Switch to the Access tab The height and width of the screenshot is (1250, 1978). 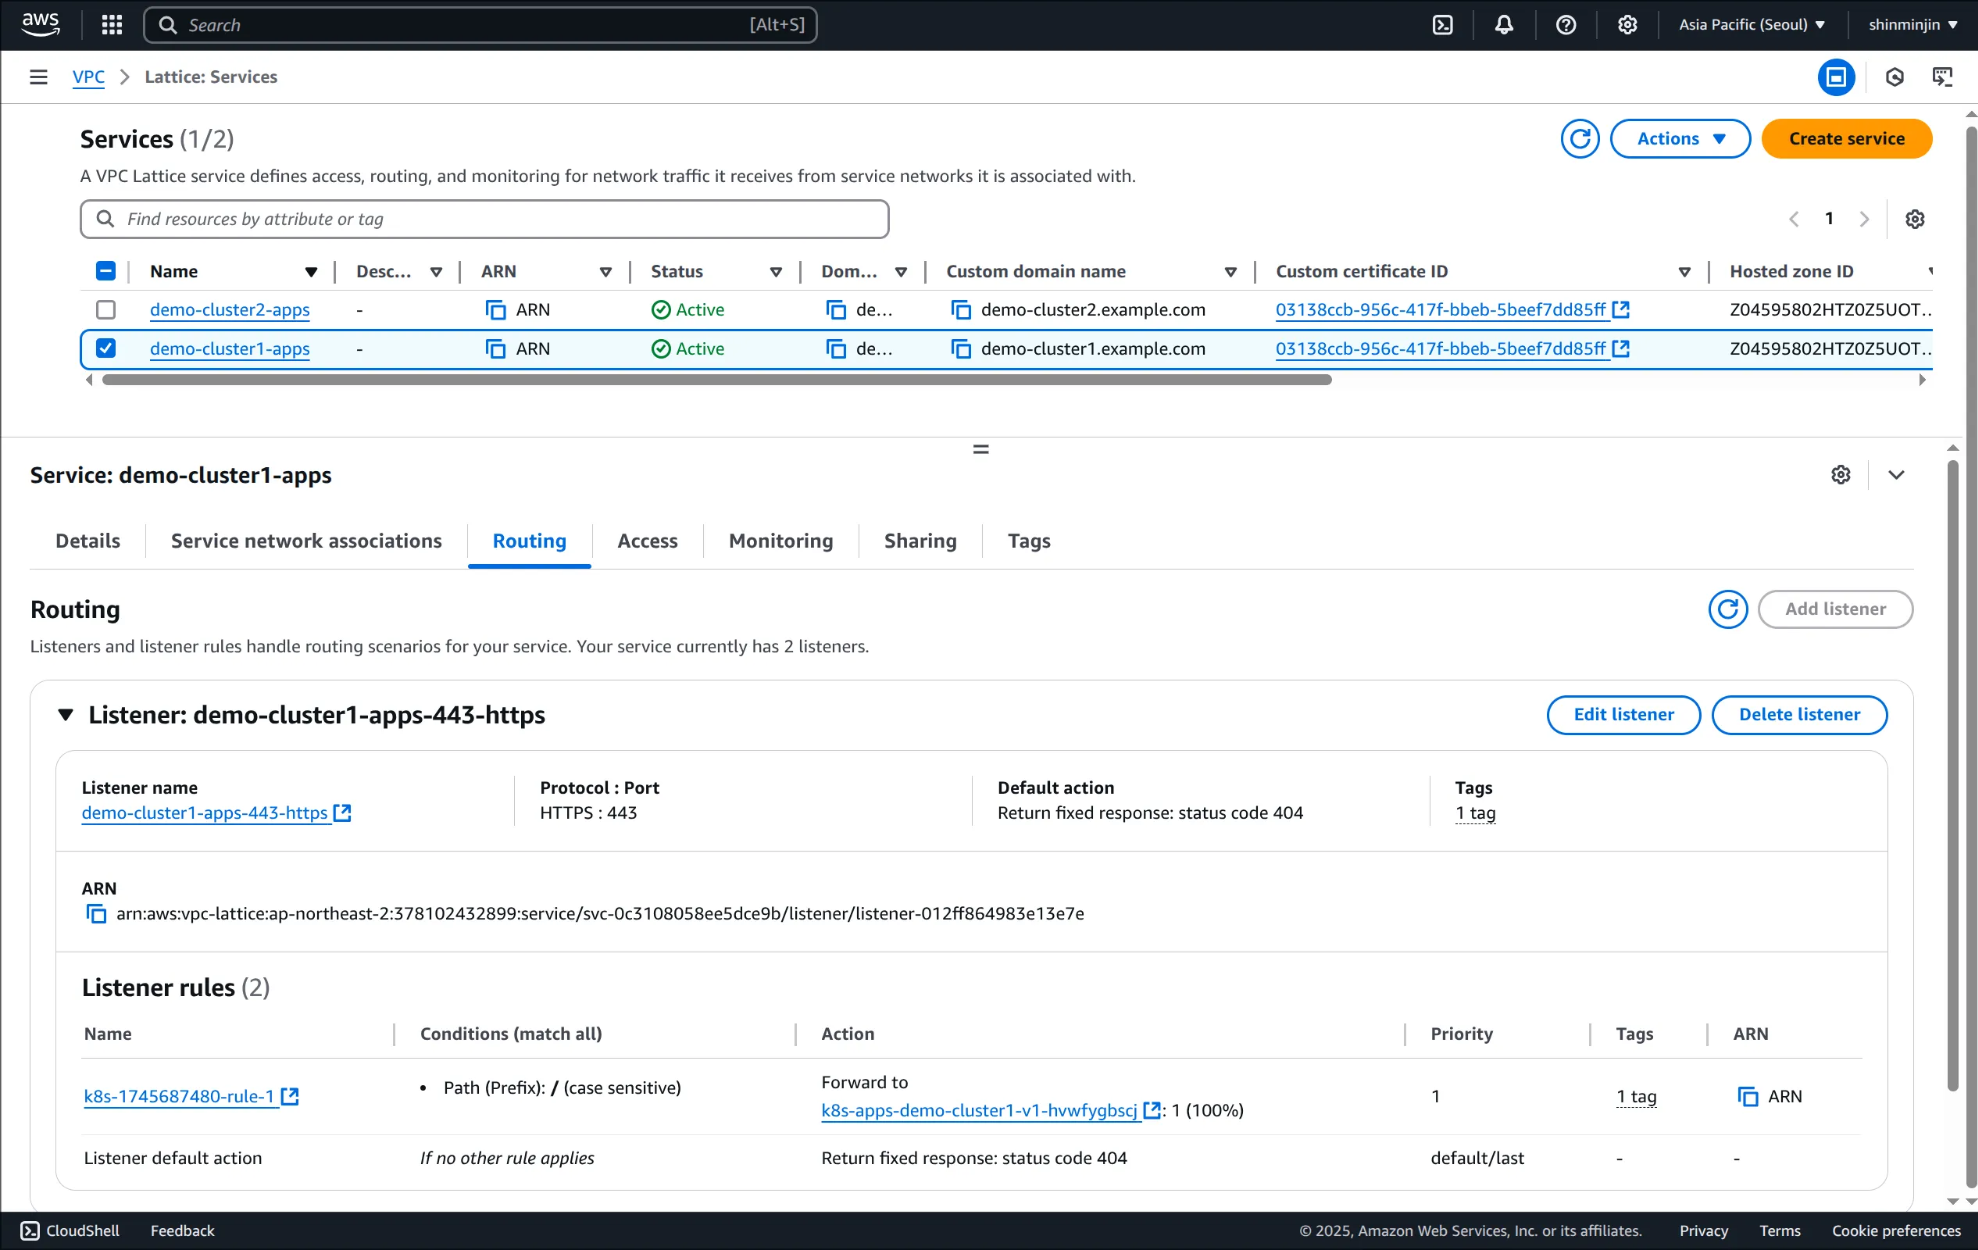click(x=648, y=541)
